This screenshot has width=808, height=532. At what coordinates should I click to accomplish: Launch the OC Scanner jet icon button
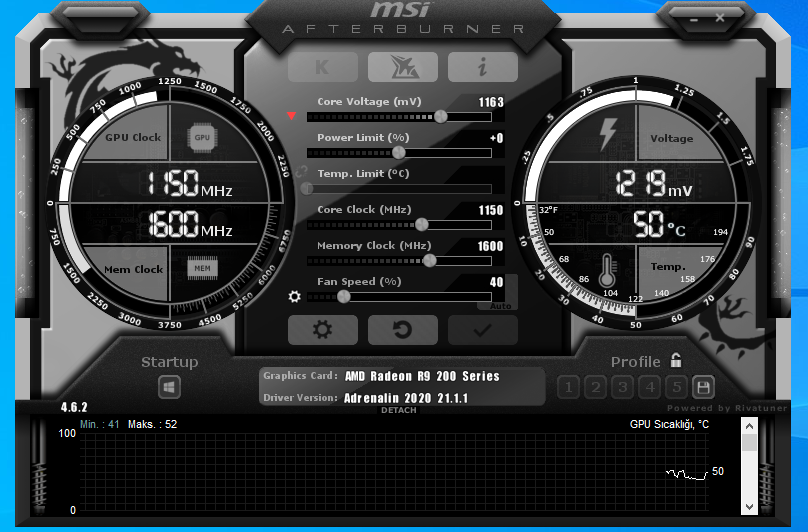403,67
